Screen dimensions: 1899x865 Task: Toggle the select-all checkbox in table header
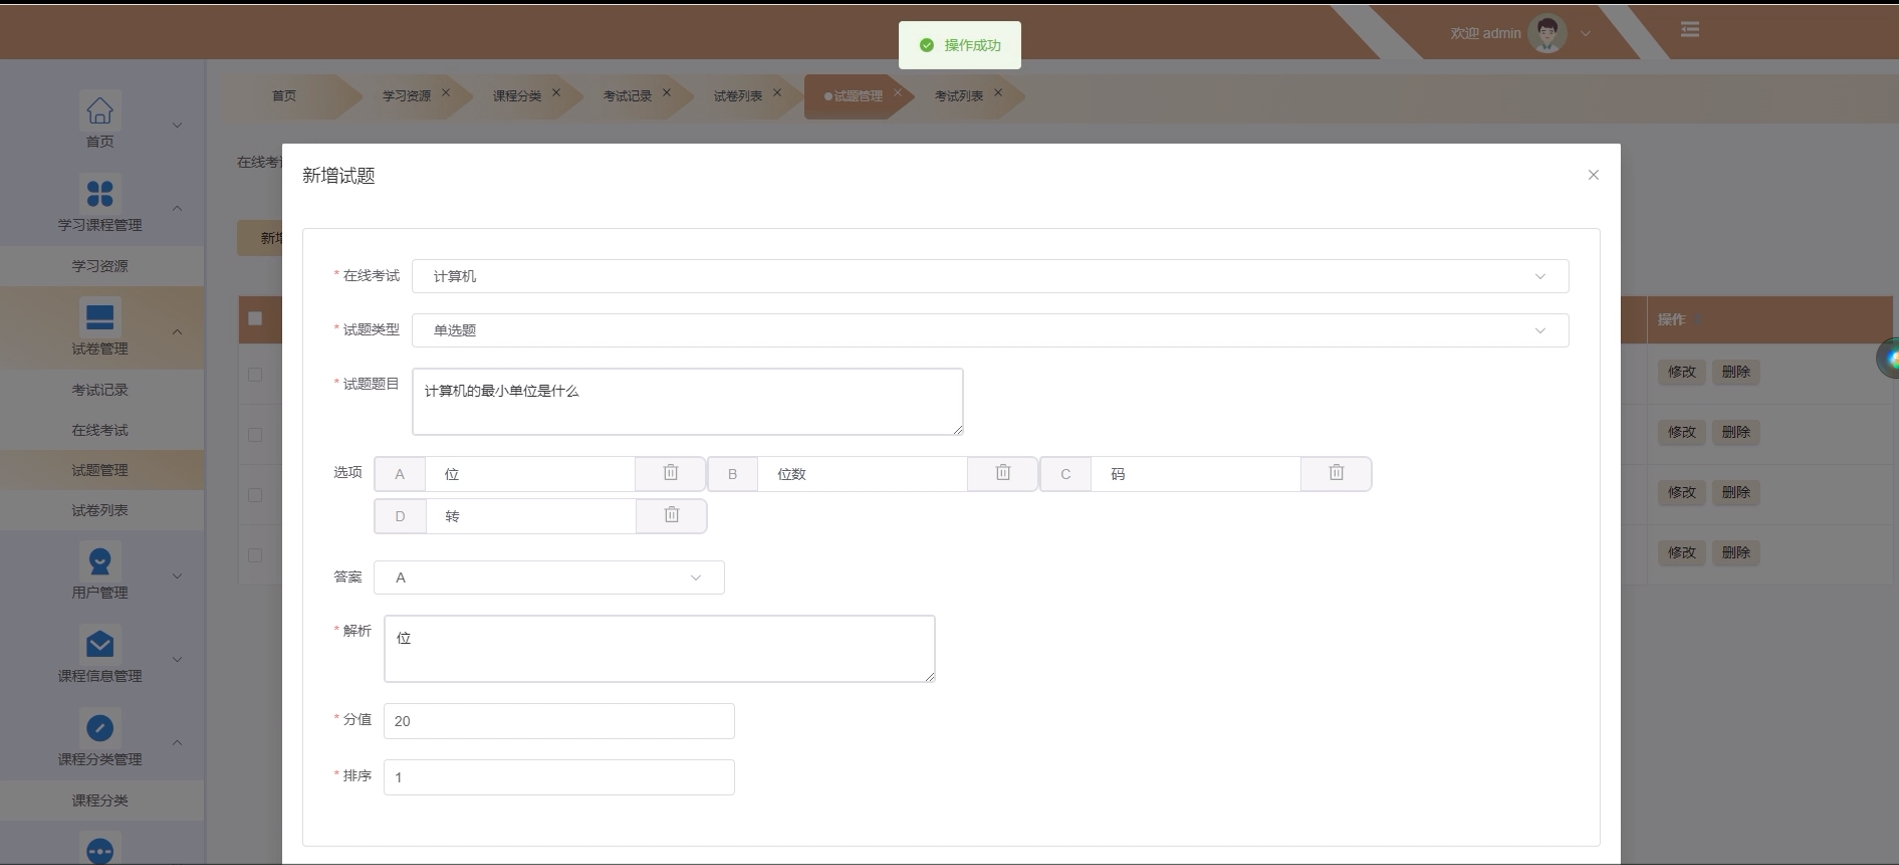click(255, 319)
